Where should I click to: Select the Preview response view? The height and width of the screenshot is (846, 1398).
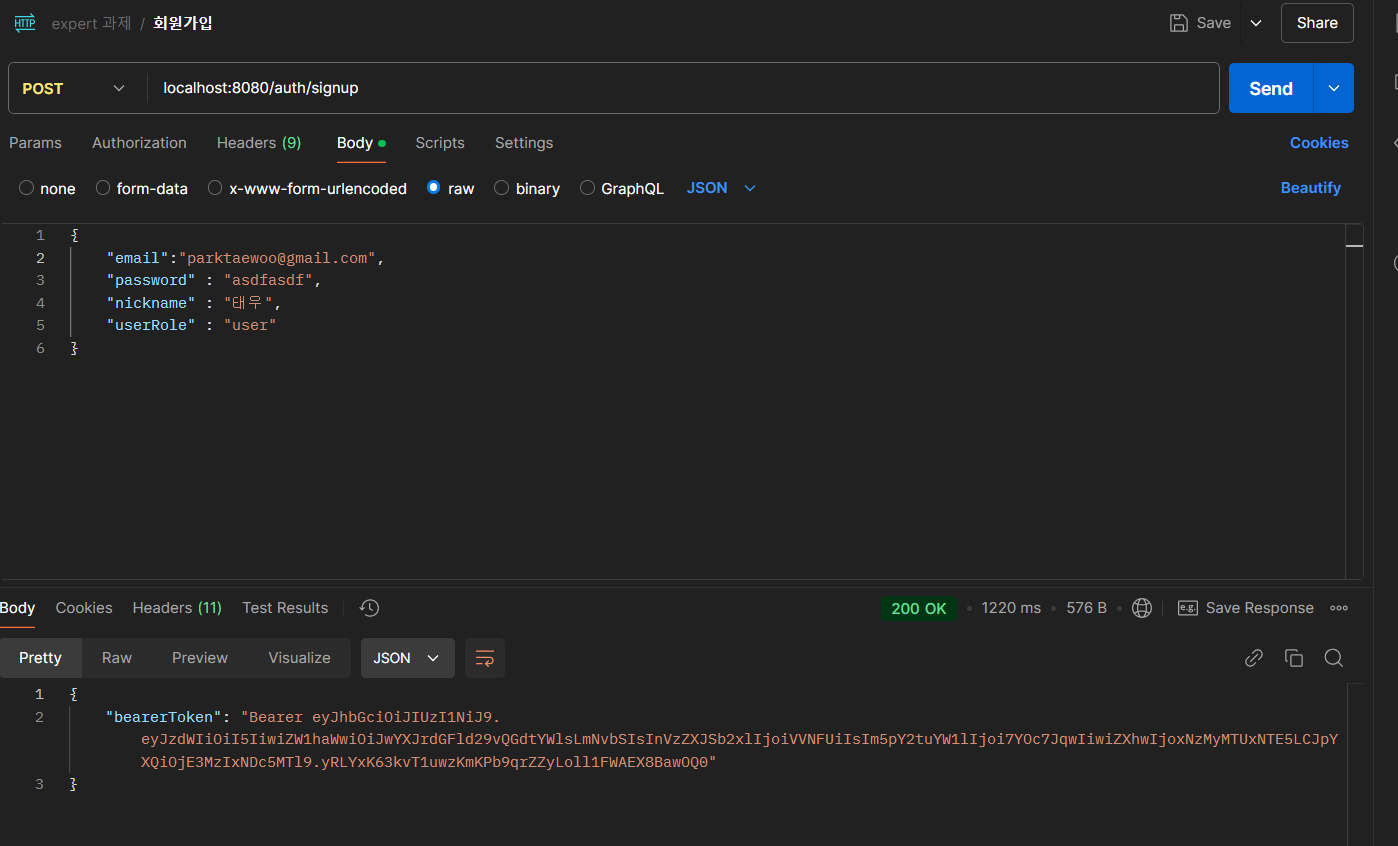click(200, 658)
